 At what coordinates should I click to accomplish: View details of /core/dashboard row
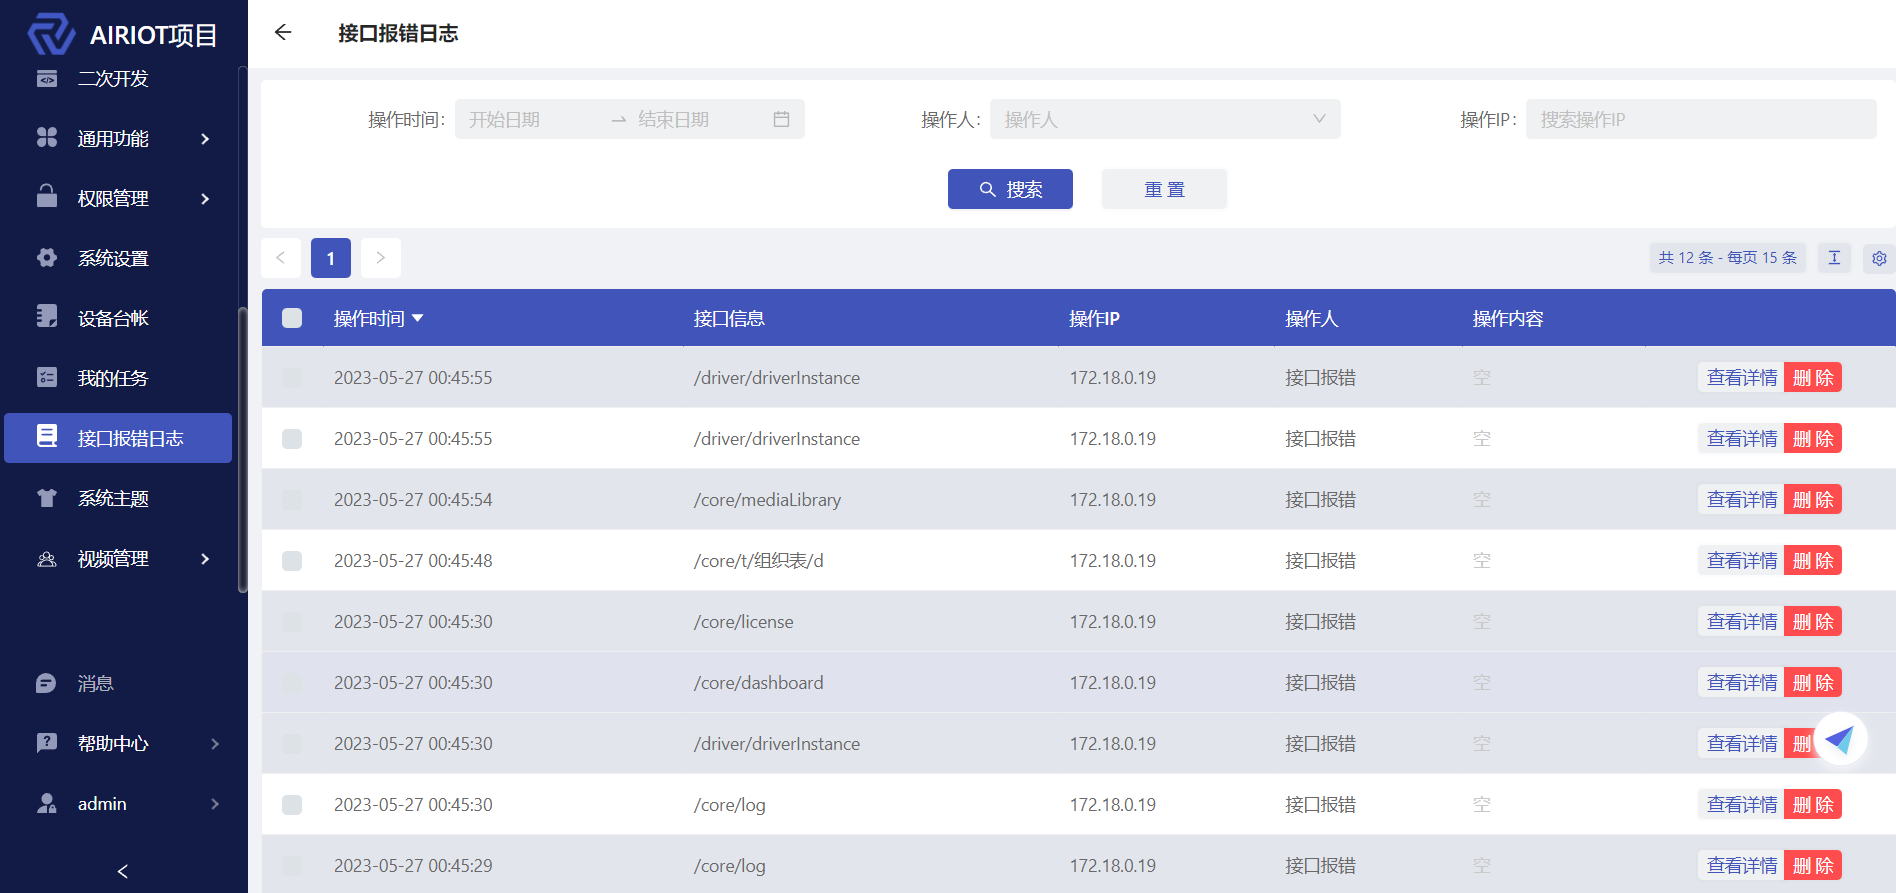point(1741,683)
